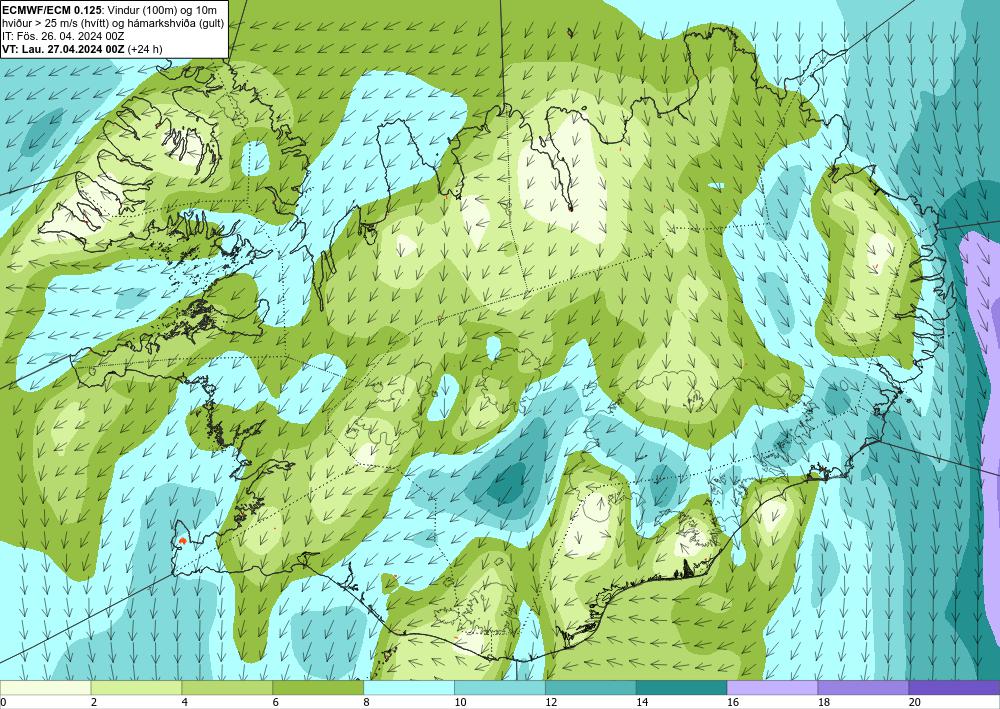The image size is (1000, 709).
Task: Click the 6–8 m/s dark green legend swatch
Action: (x=318, y=688)
